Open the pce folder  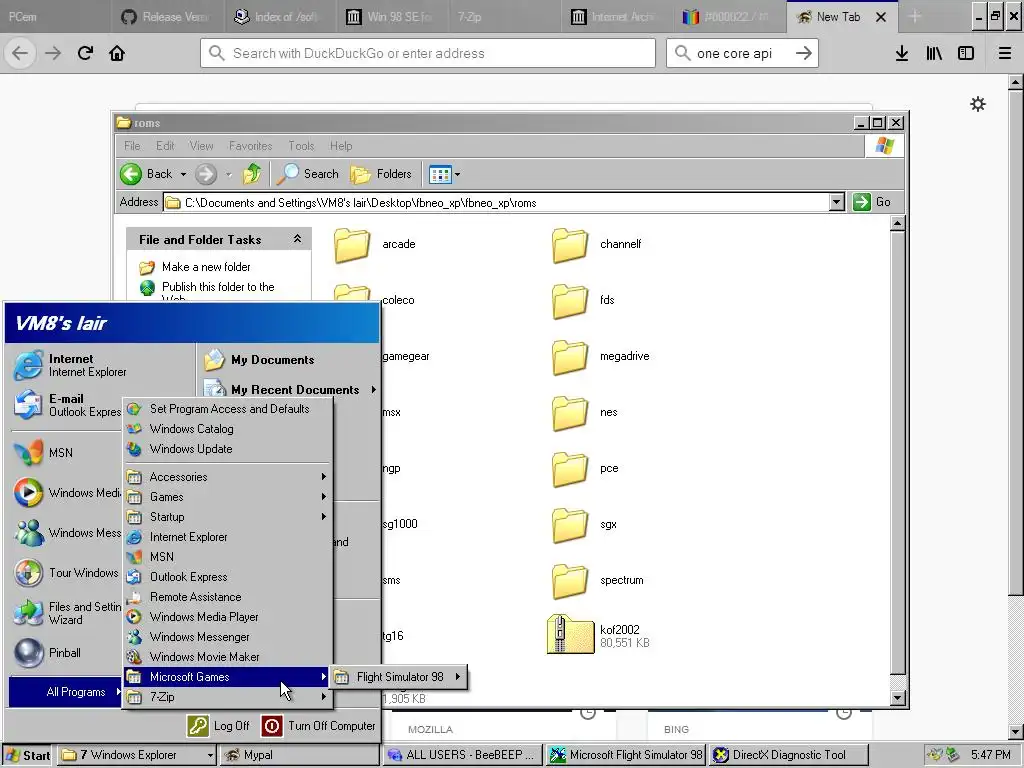pyautogui.click(x=585, y=469)
